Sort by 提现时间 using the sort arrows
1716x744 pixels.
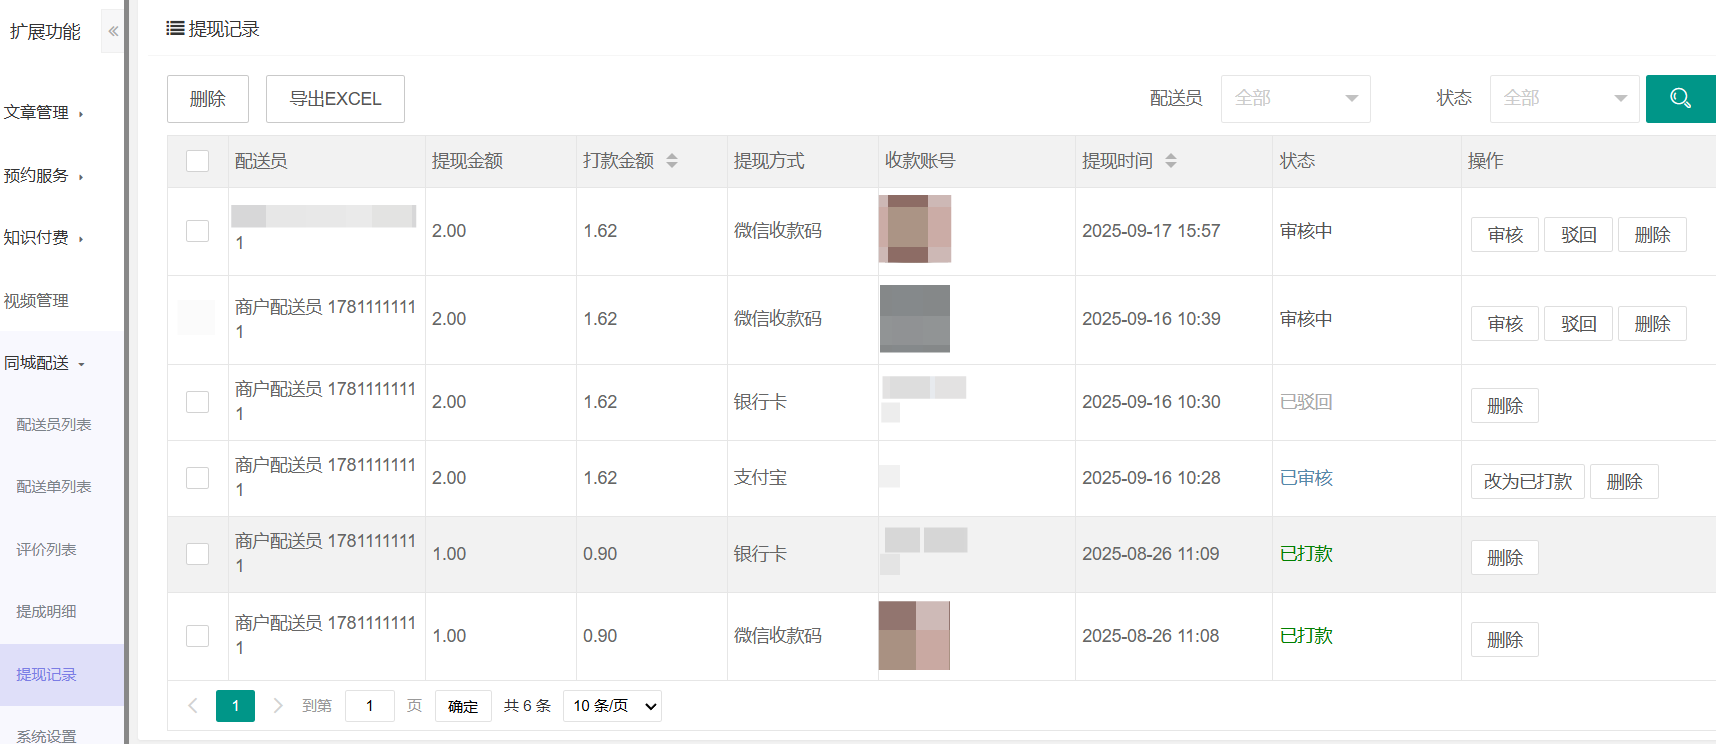tap(1171, 161)
